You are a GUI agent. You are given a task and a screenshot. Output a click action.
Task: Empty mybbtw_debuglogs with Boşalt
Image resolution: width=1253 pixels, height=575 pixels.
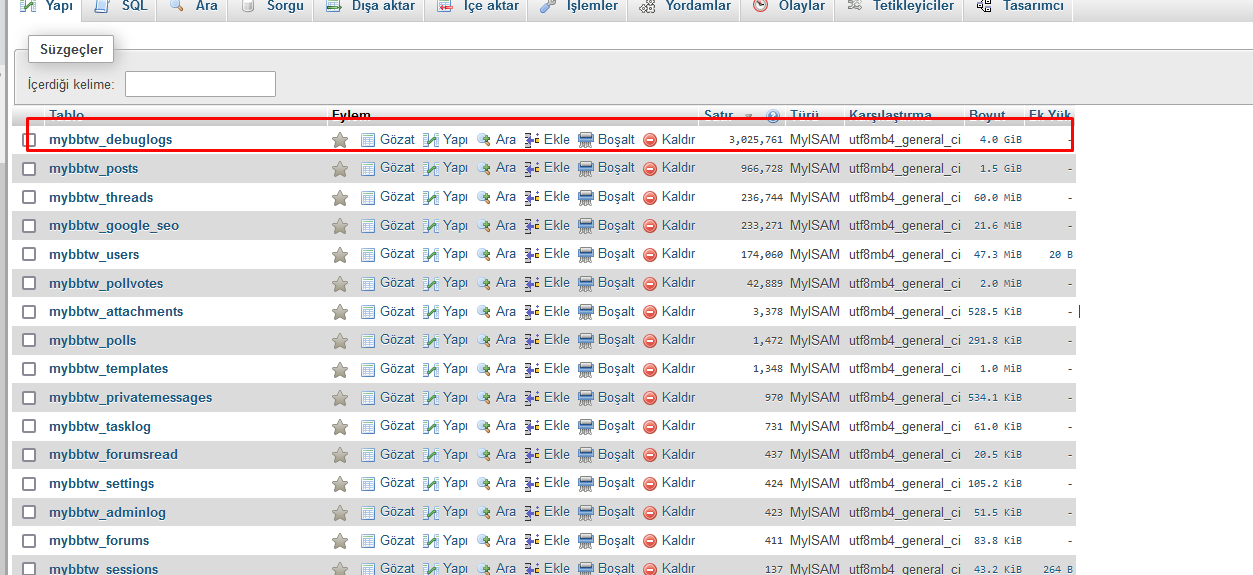coord(606,139)
